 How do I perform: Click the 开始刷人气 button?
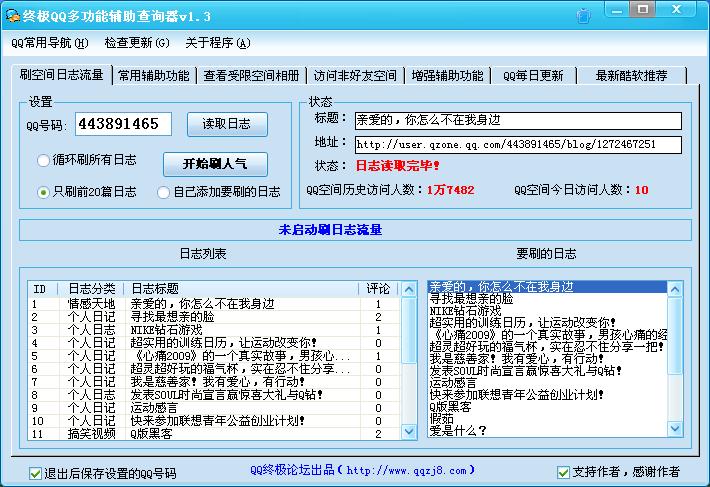point(215,164)
